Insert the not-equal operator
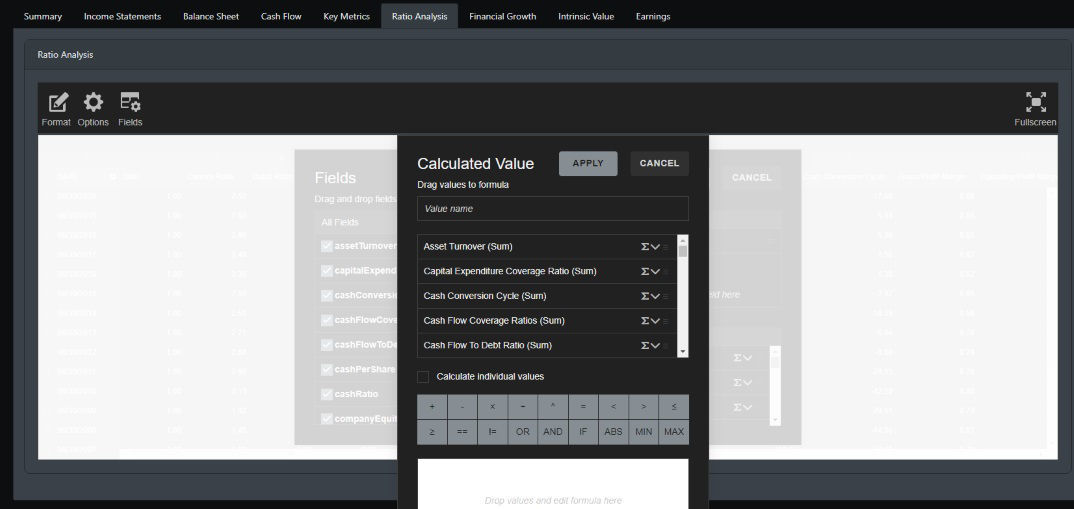The width and height of the screenshot is (1074, 509). click(492, 432)
